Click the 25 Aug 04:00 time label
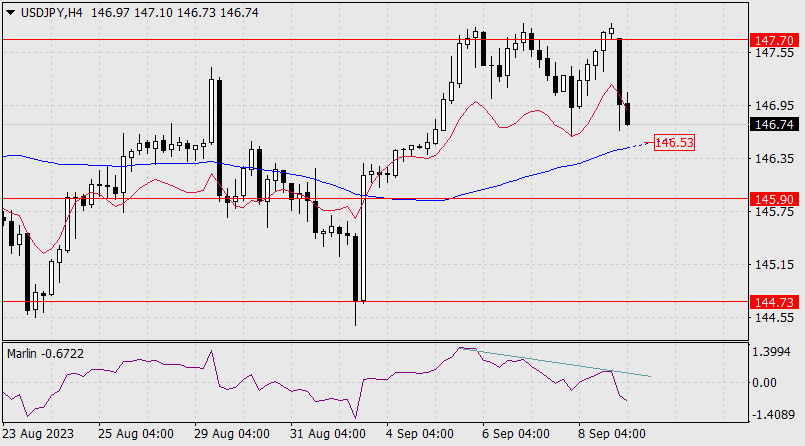805x446 pixels. (x=136, y=434)
